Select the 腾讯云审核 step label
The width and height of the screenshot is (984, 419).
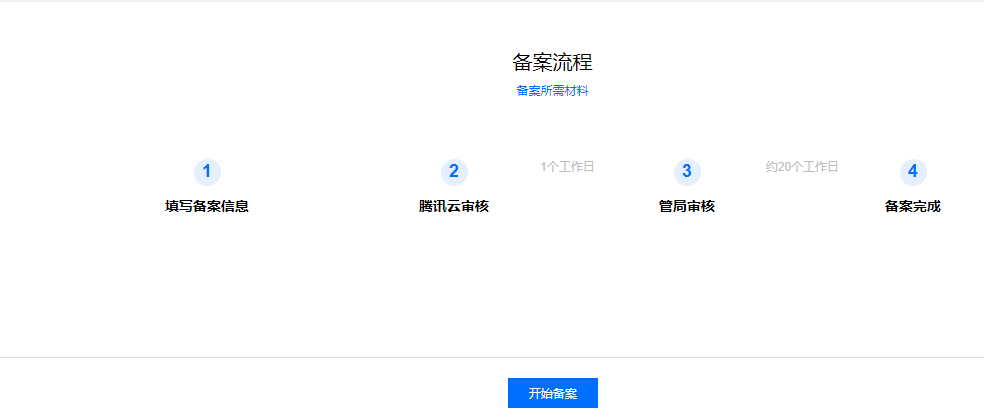click(x=454, y=206)
